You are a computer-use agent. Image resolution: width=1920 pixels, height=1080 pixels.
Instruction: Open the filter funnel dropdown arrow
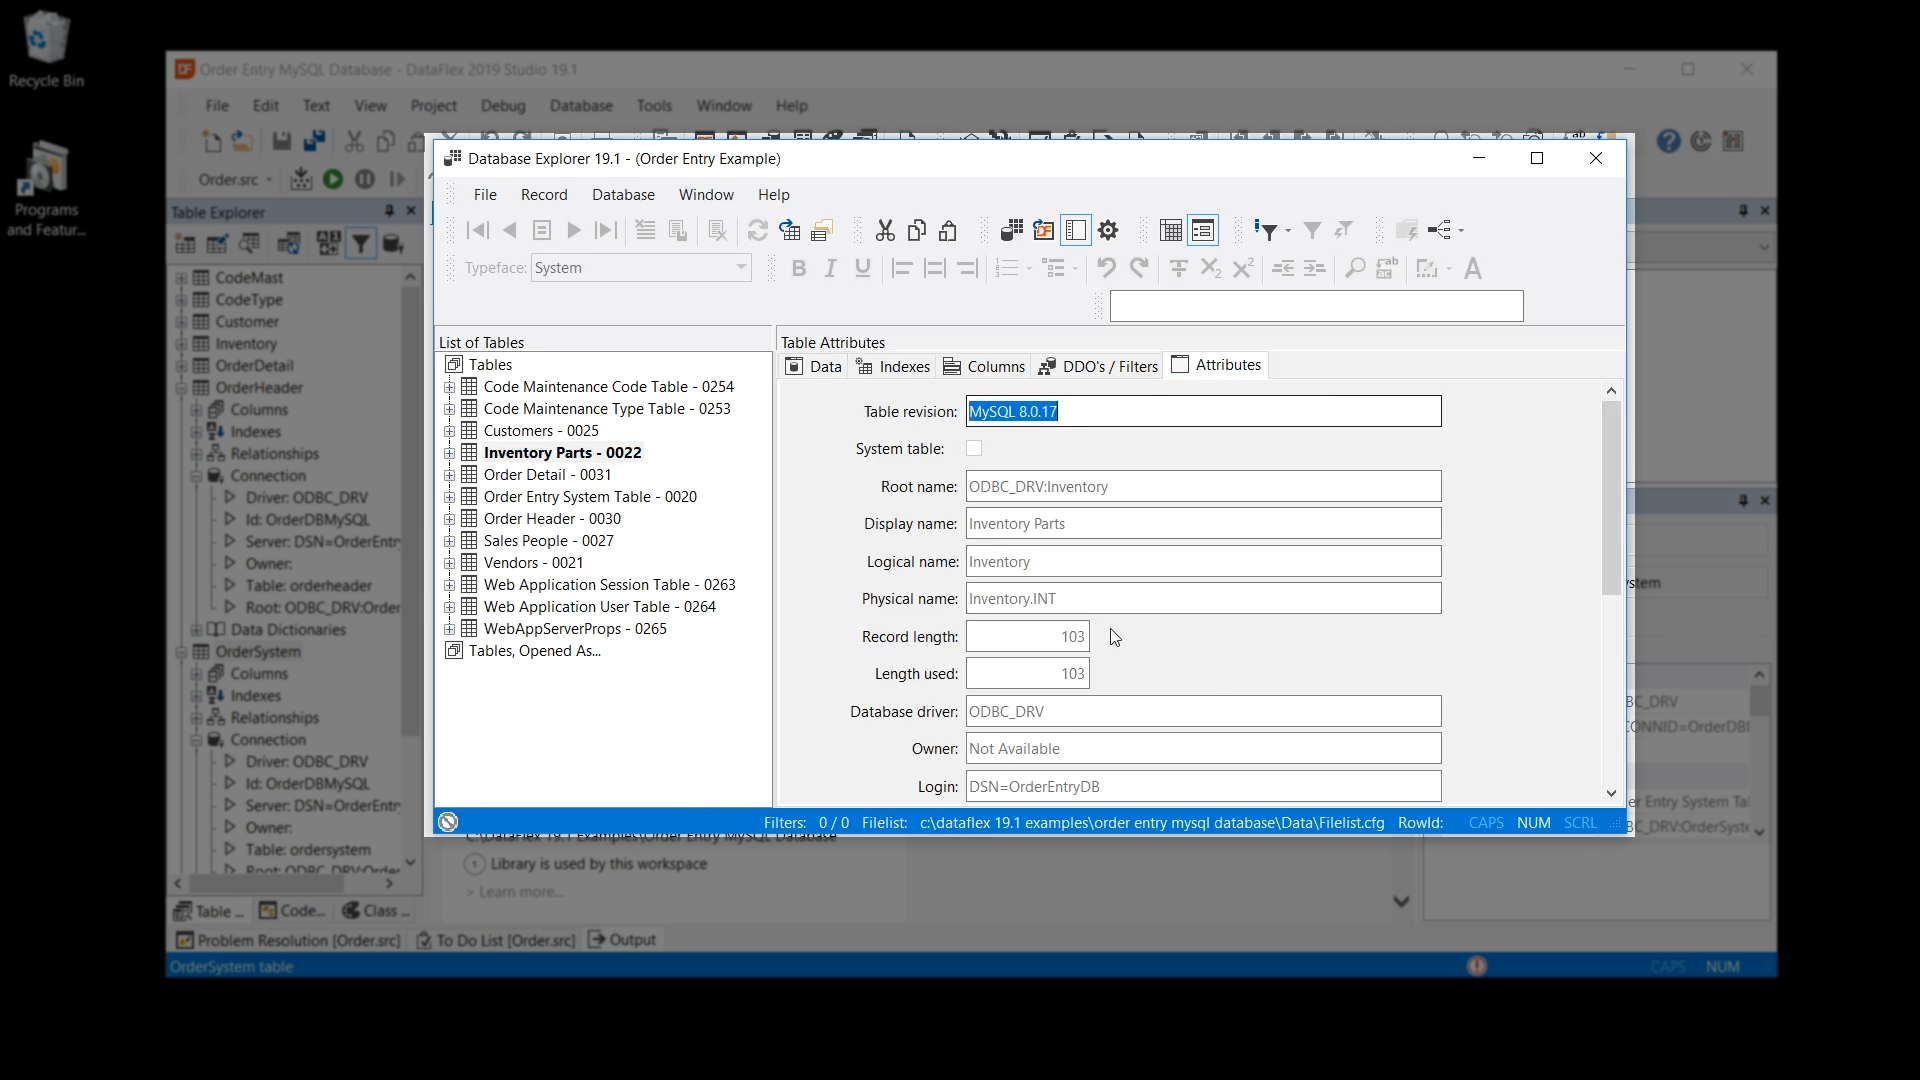(1288, 231)
